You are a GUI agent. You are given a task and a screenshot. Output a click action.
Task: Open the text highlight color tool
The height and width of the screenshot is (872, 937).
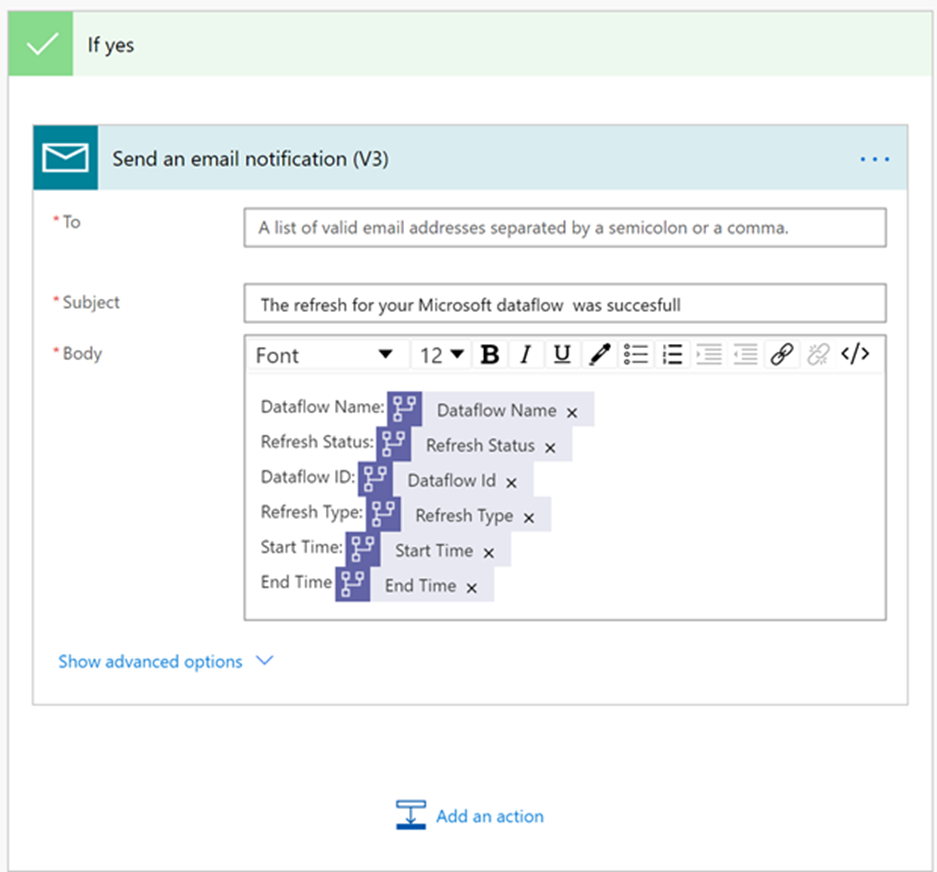coord(598,354)
